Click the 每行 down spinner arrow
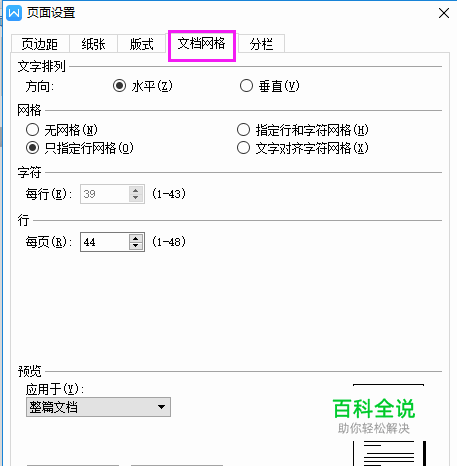Image resolution: width=457 pixels, height=466 pixels. click(135, 198)
